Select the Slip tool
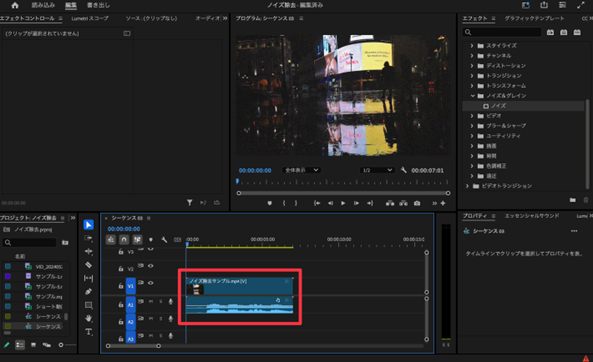The height and width of the screenshot is (362, 593). click(x=88, y=278)
